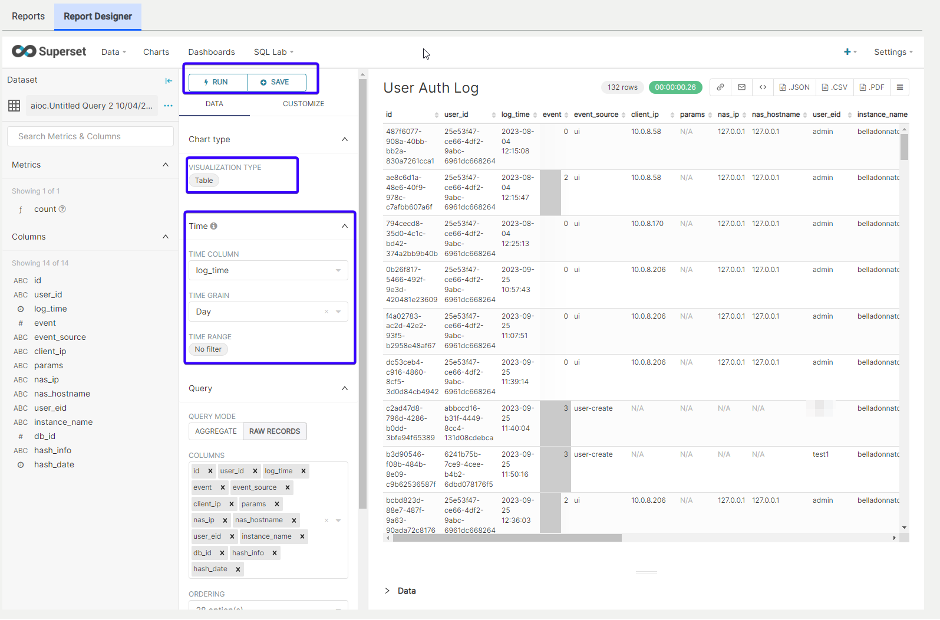The height and width of the screenshot is (620, 940).
Task: Open the Time Column log_time dropdown
Action: [x=268, y=270]
